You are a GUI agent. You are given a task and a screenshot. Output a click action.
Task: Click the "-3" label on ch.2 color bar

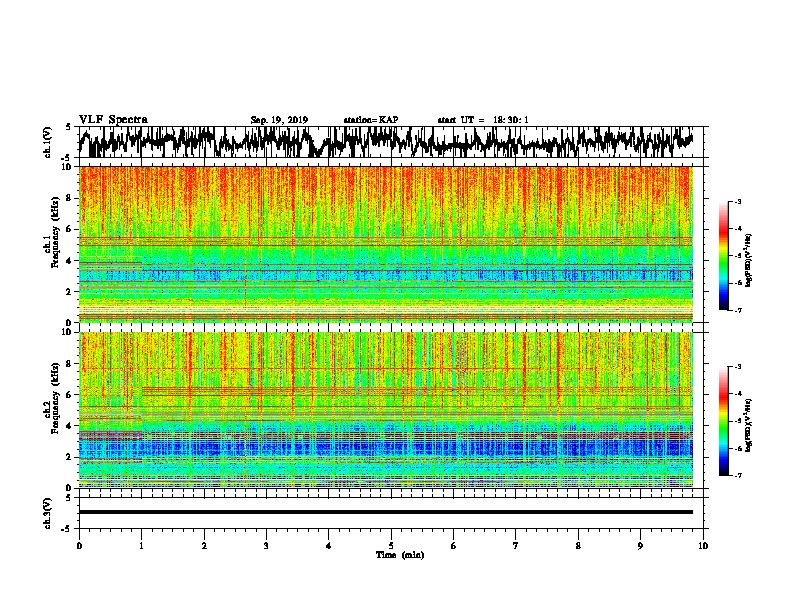click(x=738, y=367)
